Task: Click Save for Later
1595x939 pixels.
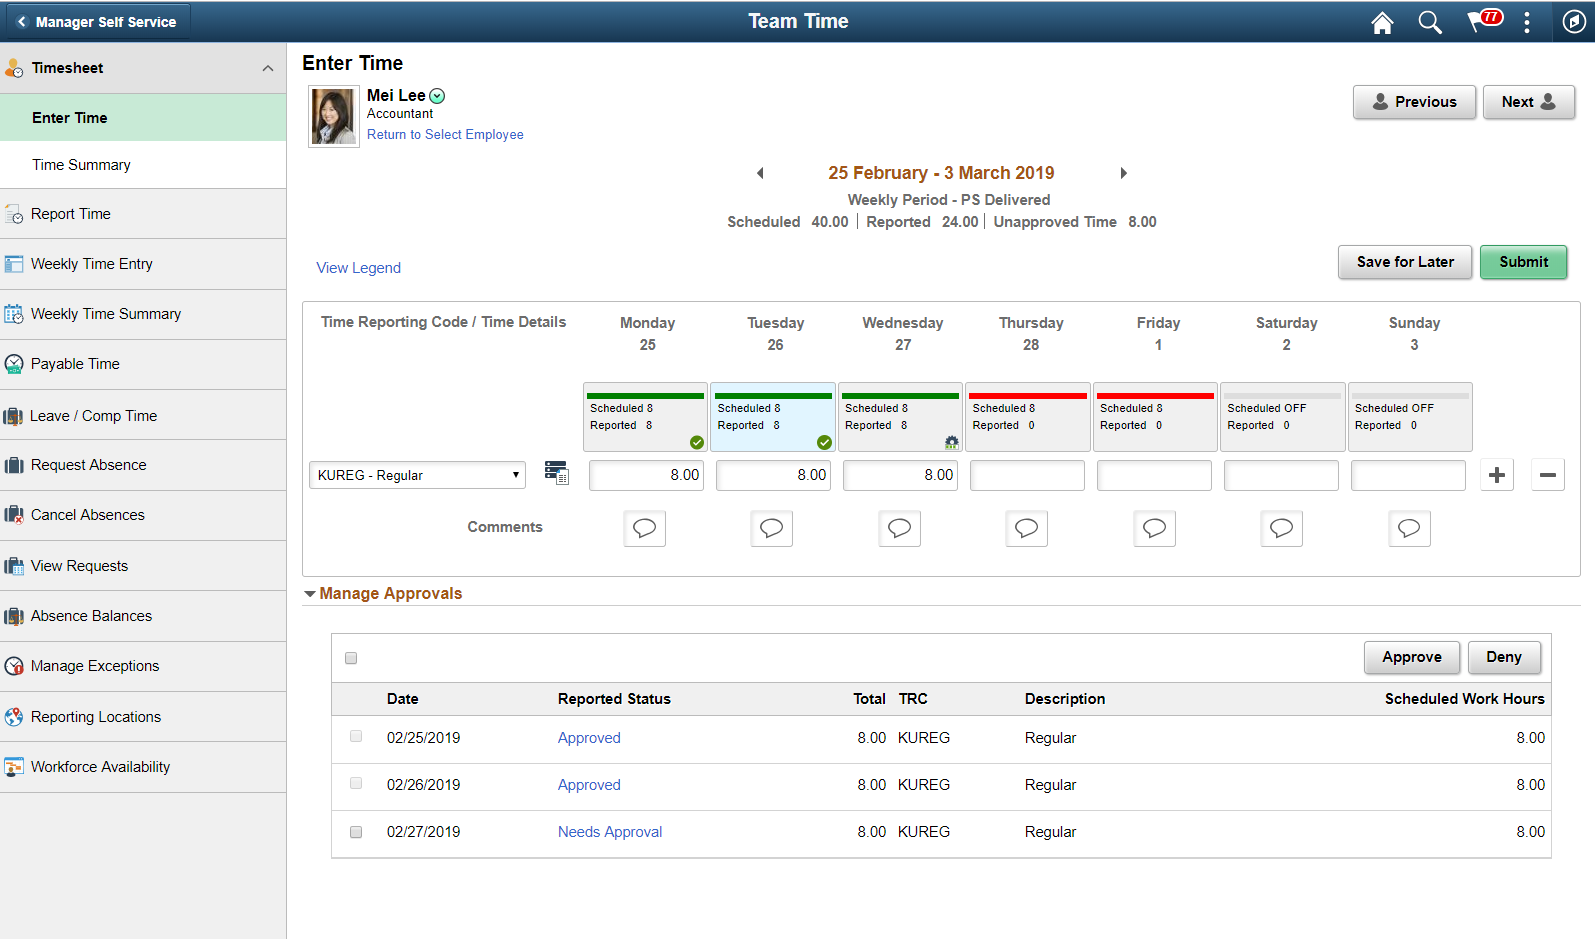Action: tap(1405, 262)
